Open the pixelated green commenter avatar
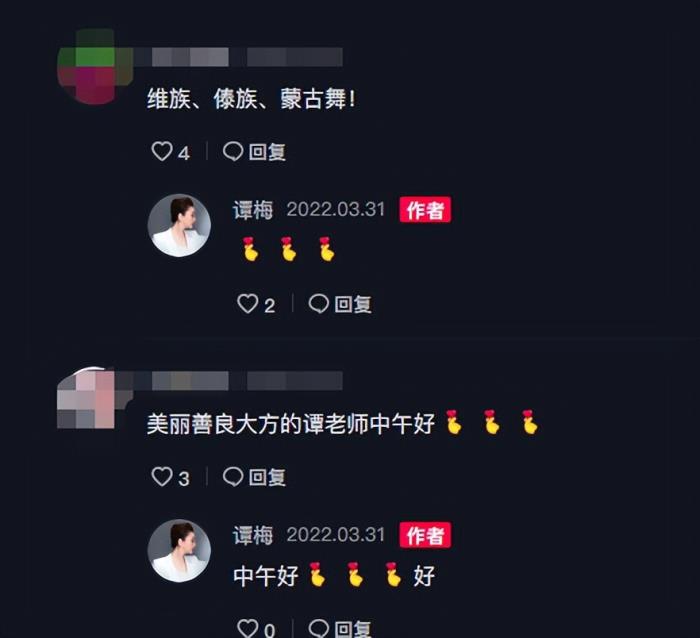Image resolution: width=700 pixels, height=638 pixels. tap(95, 66)
